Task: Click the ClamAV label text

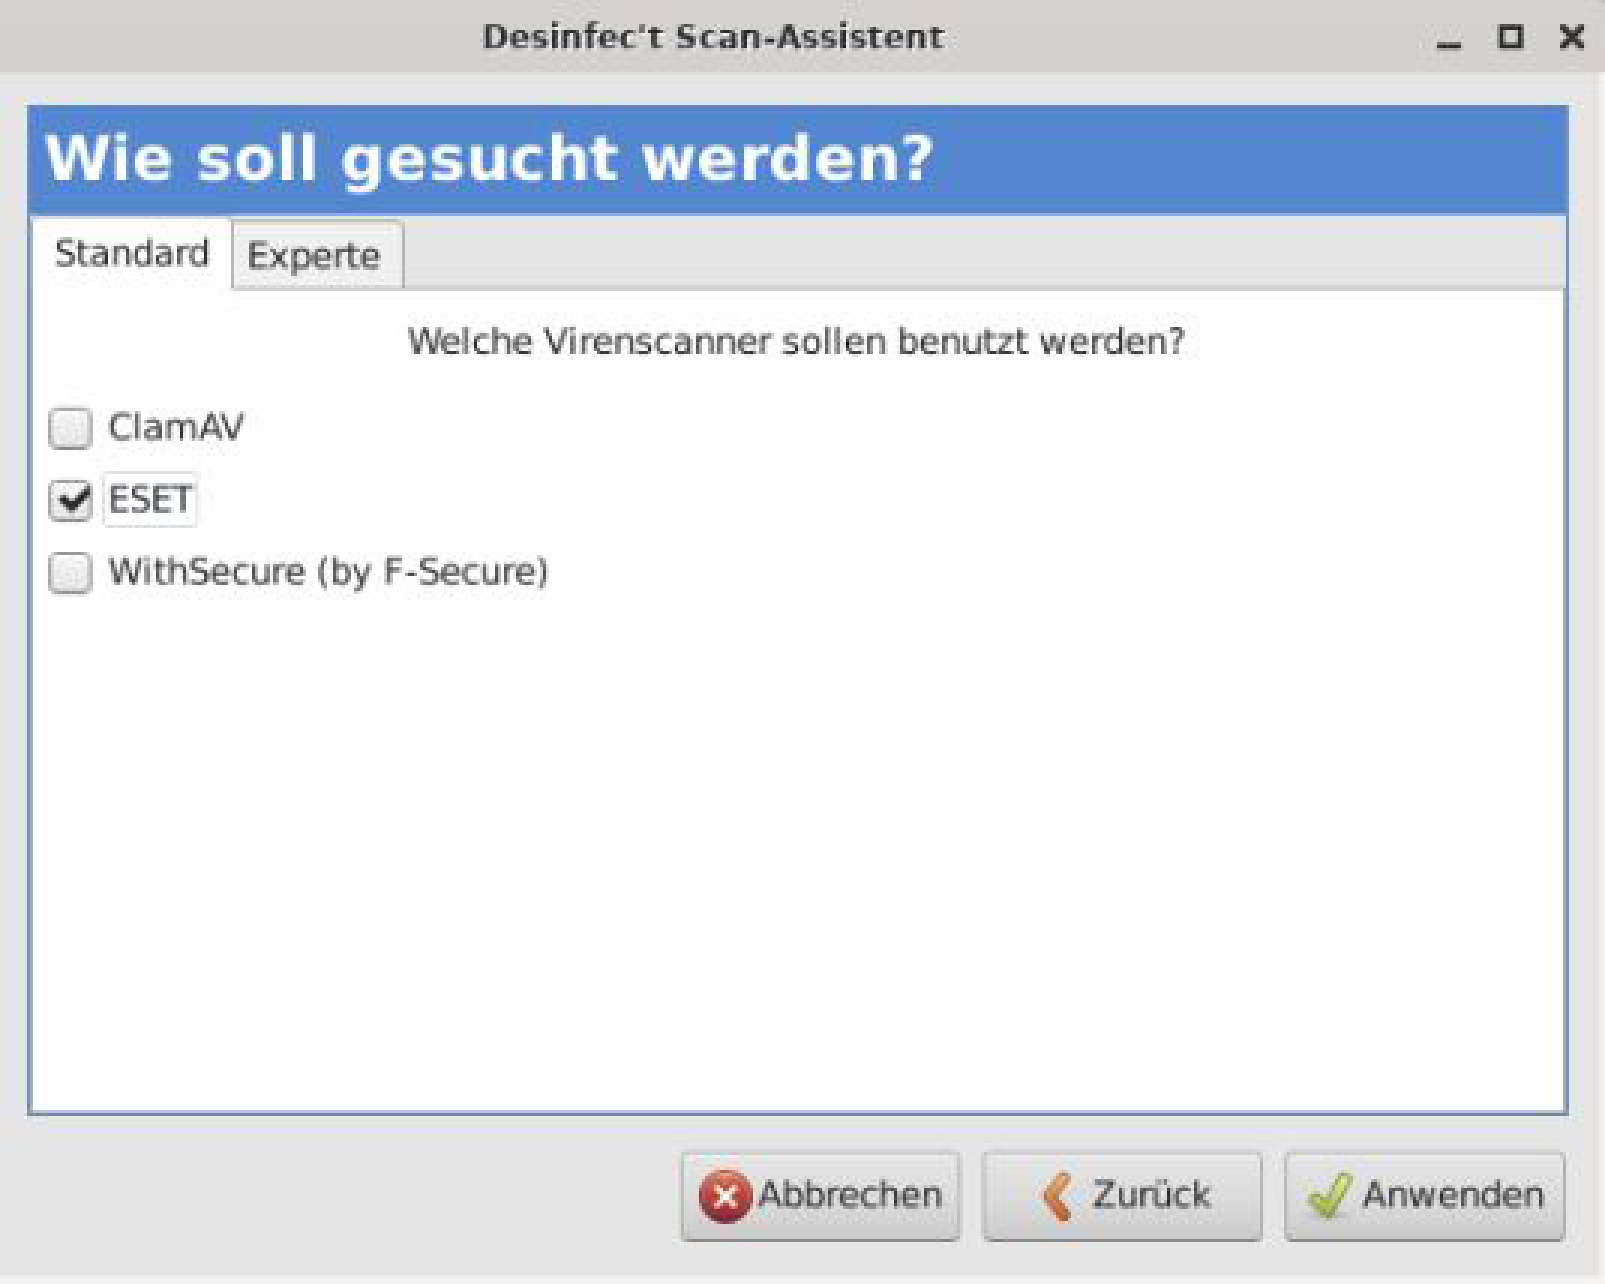Action: [176, 428]
